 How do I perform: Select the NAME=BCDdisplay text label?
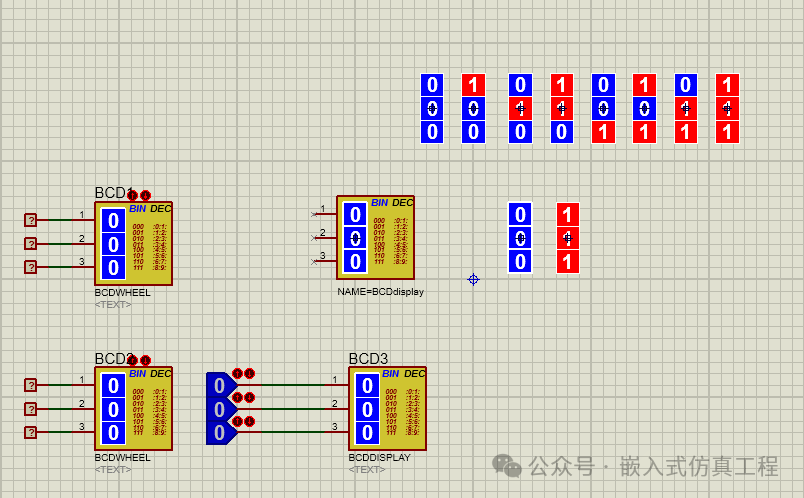[x=380, y=293]
